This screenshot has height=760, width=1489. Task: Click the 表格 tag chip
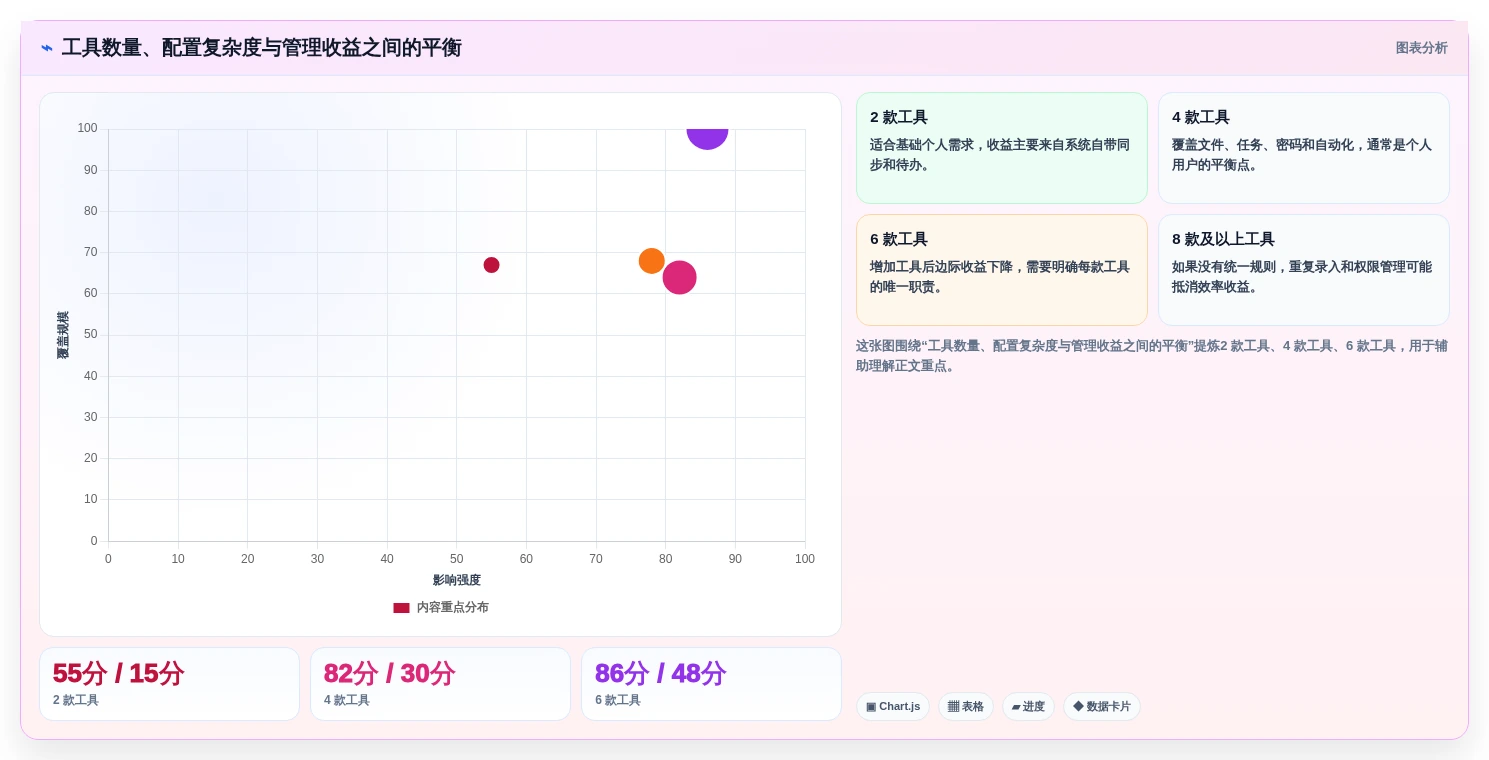(x=966, y=707)
